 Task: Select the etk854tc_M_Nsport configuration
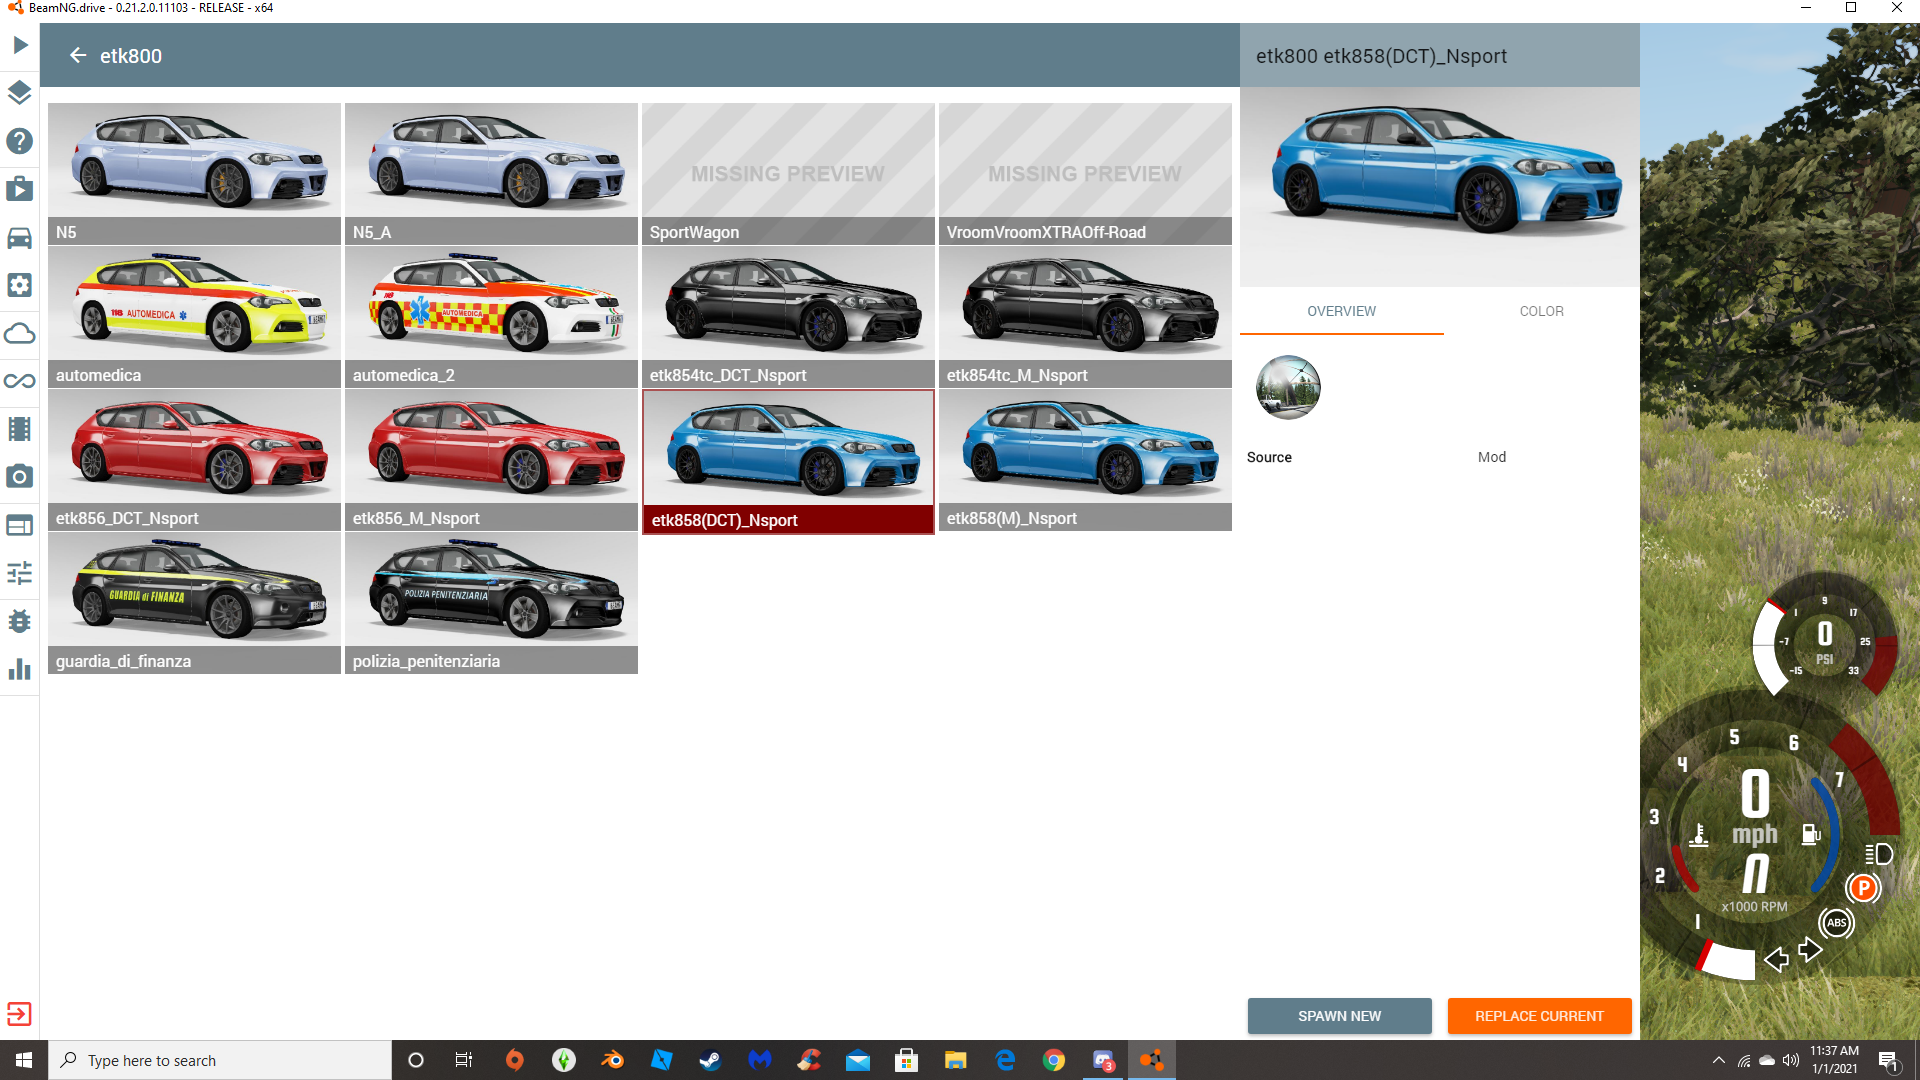tap(1085, 317)
